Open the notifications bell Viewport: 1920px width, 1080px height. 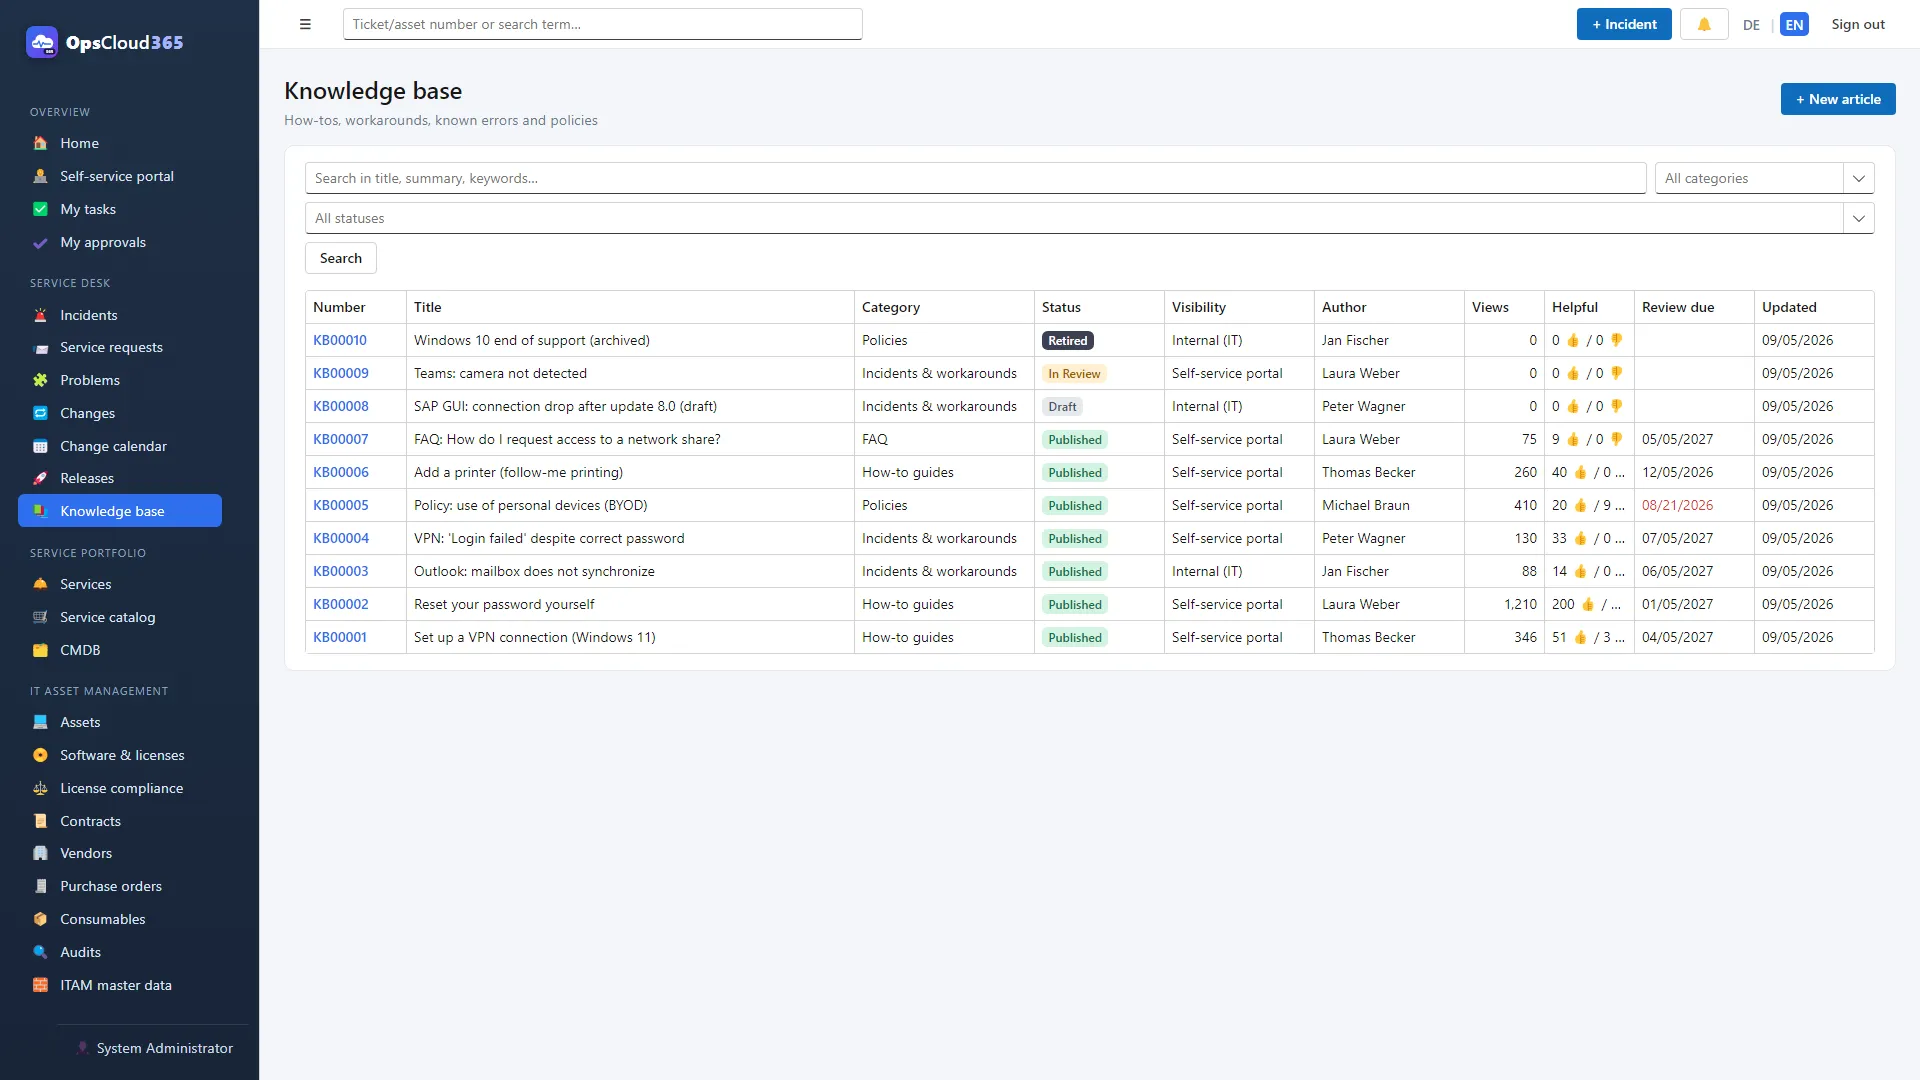coord(1704,24)
